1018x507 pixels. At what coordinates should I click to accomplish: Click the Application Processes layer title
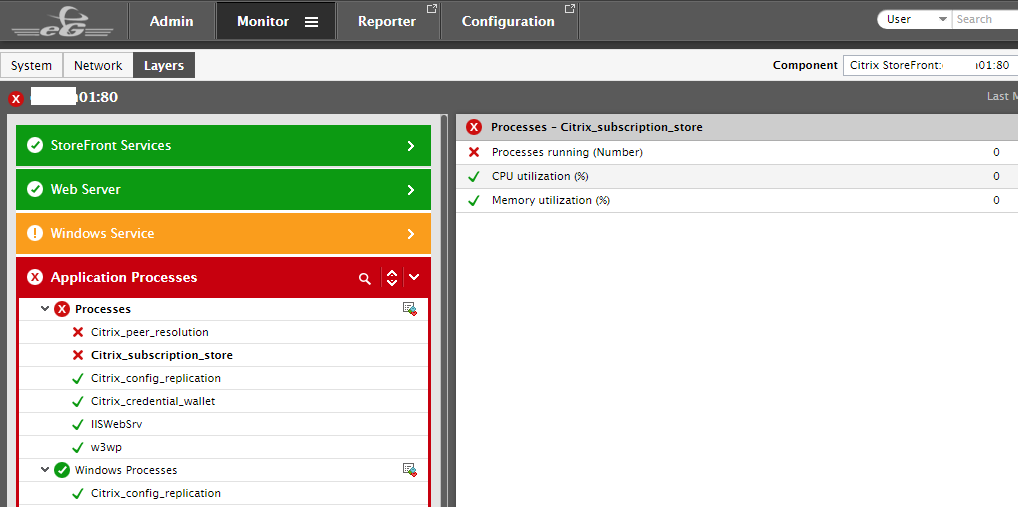click(x=124, y=278)
